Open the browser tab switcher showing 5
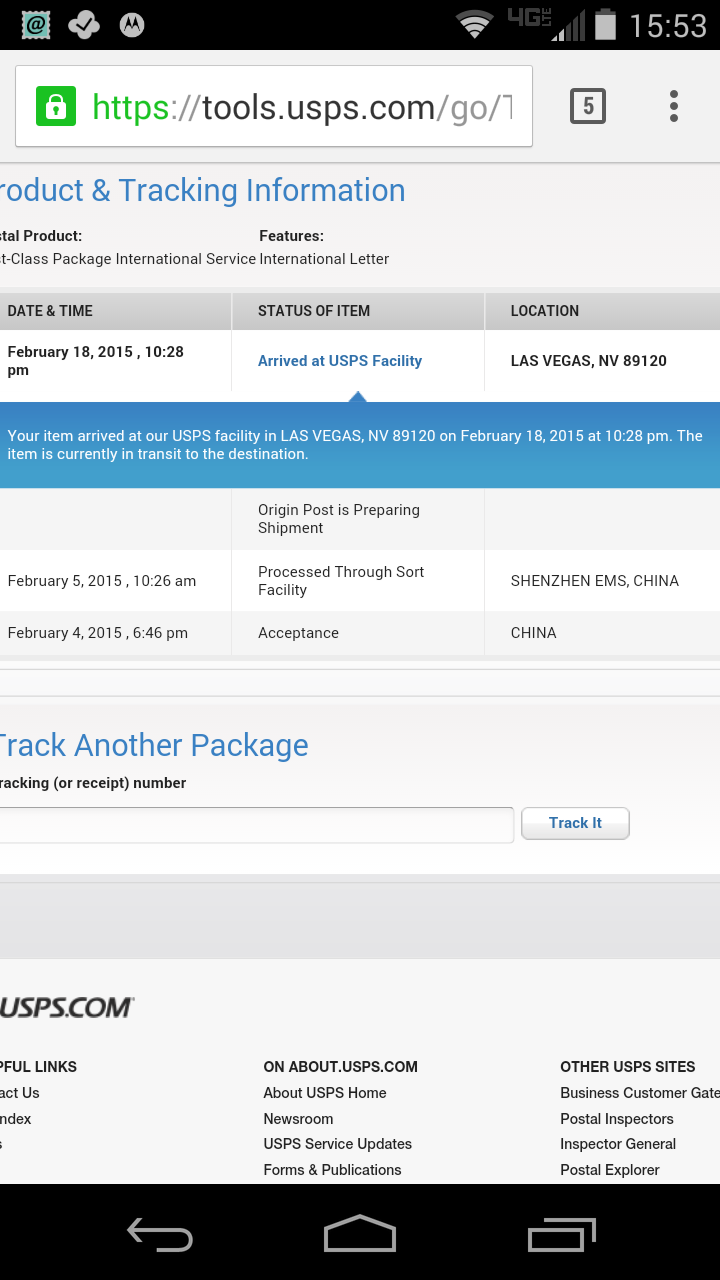 (588, 106)
